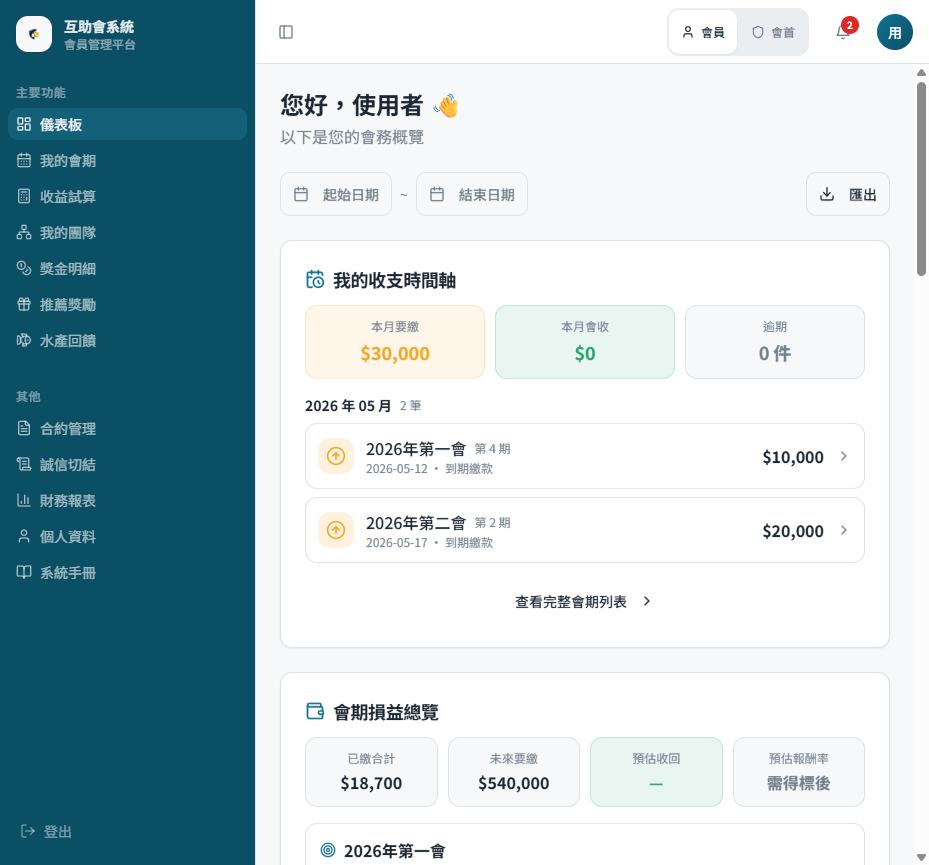Click the scrollbar up arrow

pyautogui.click(x=921, y=73)
